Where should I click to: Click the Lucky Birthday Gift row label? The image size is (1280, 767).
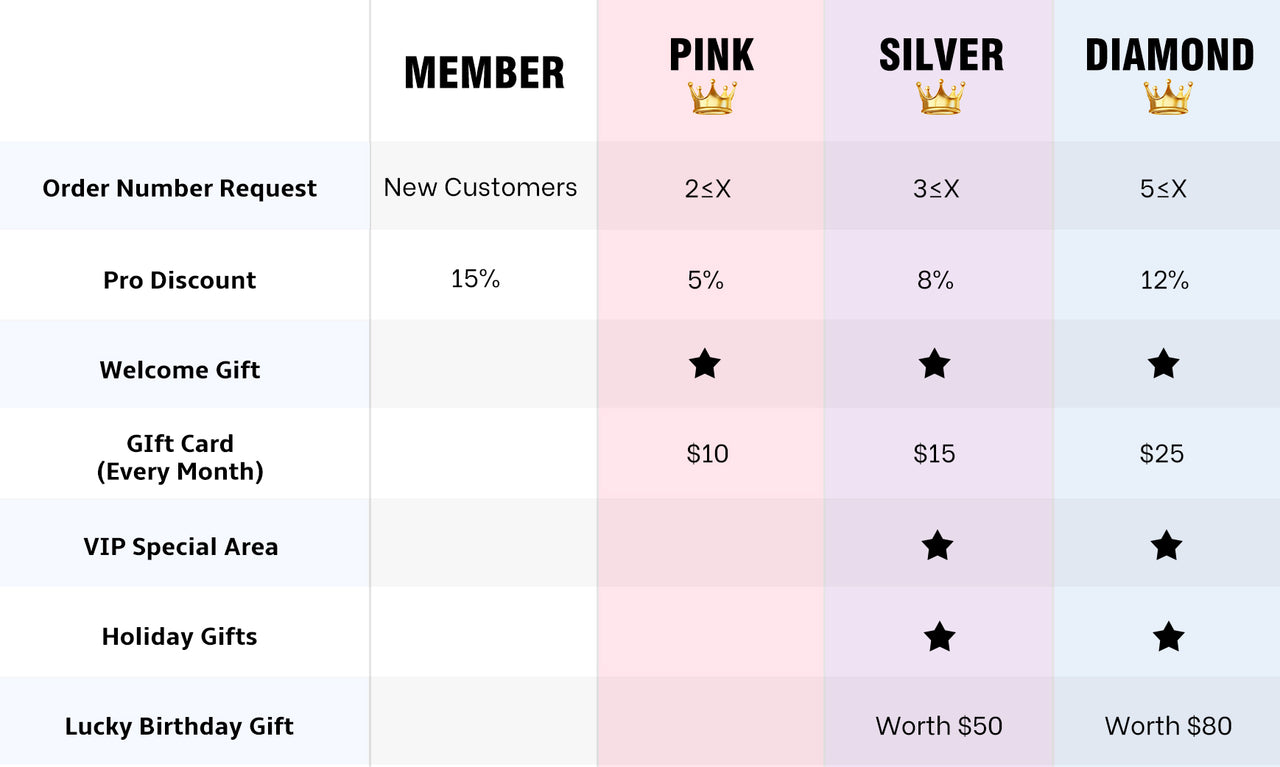180,727
